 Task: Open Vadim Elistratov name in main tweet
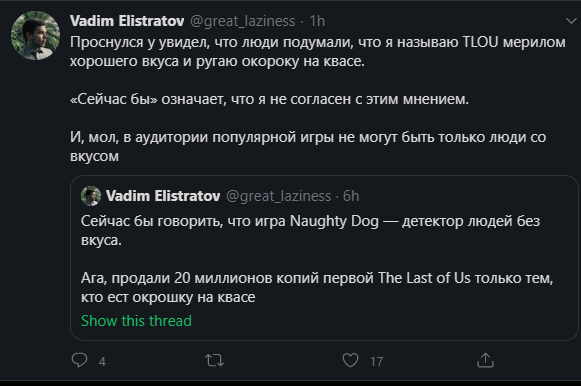(127, 21)
